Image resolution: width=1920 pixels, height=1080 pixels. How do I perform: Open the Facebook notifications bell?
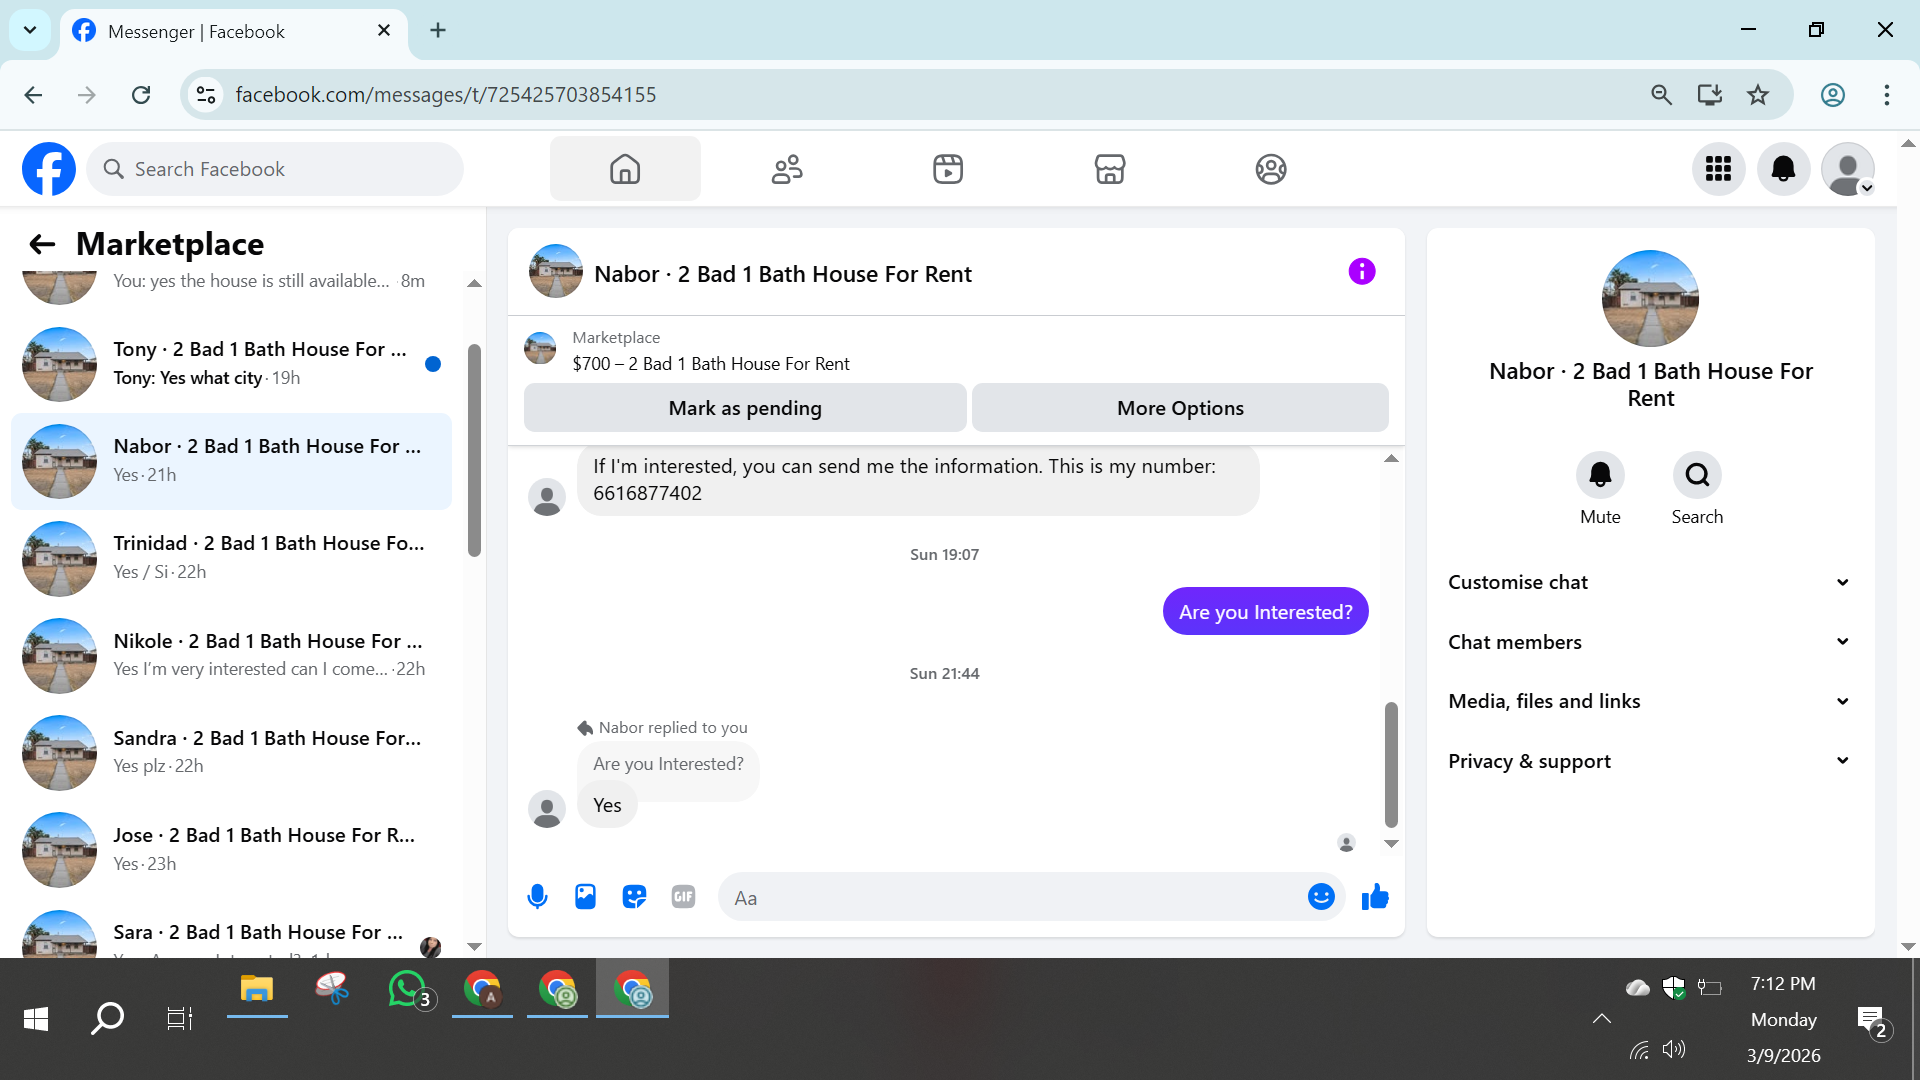click(x=1783, y=169)
